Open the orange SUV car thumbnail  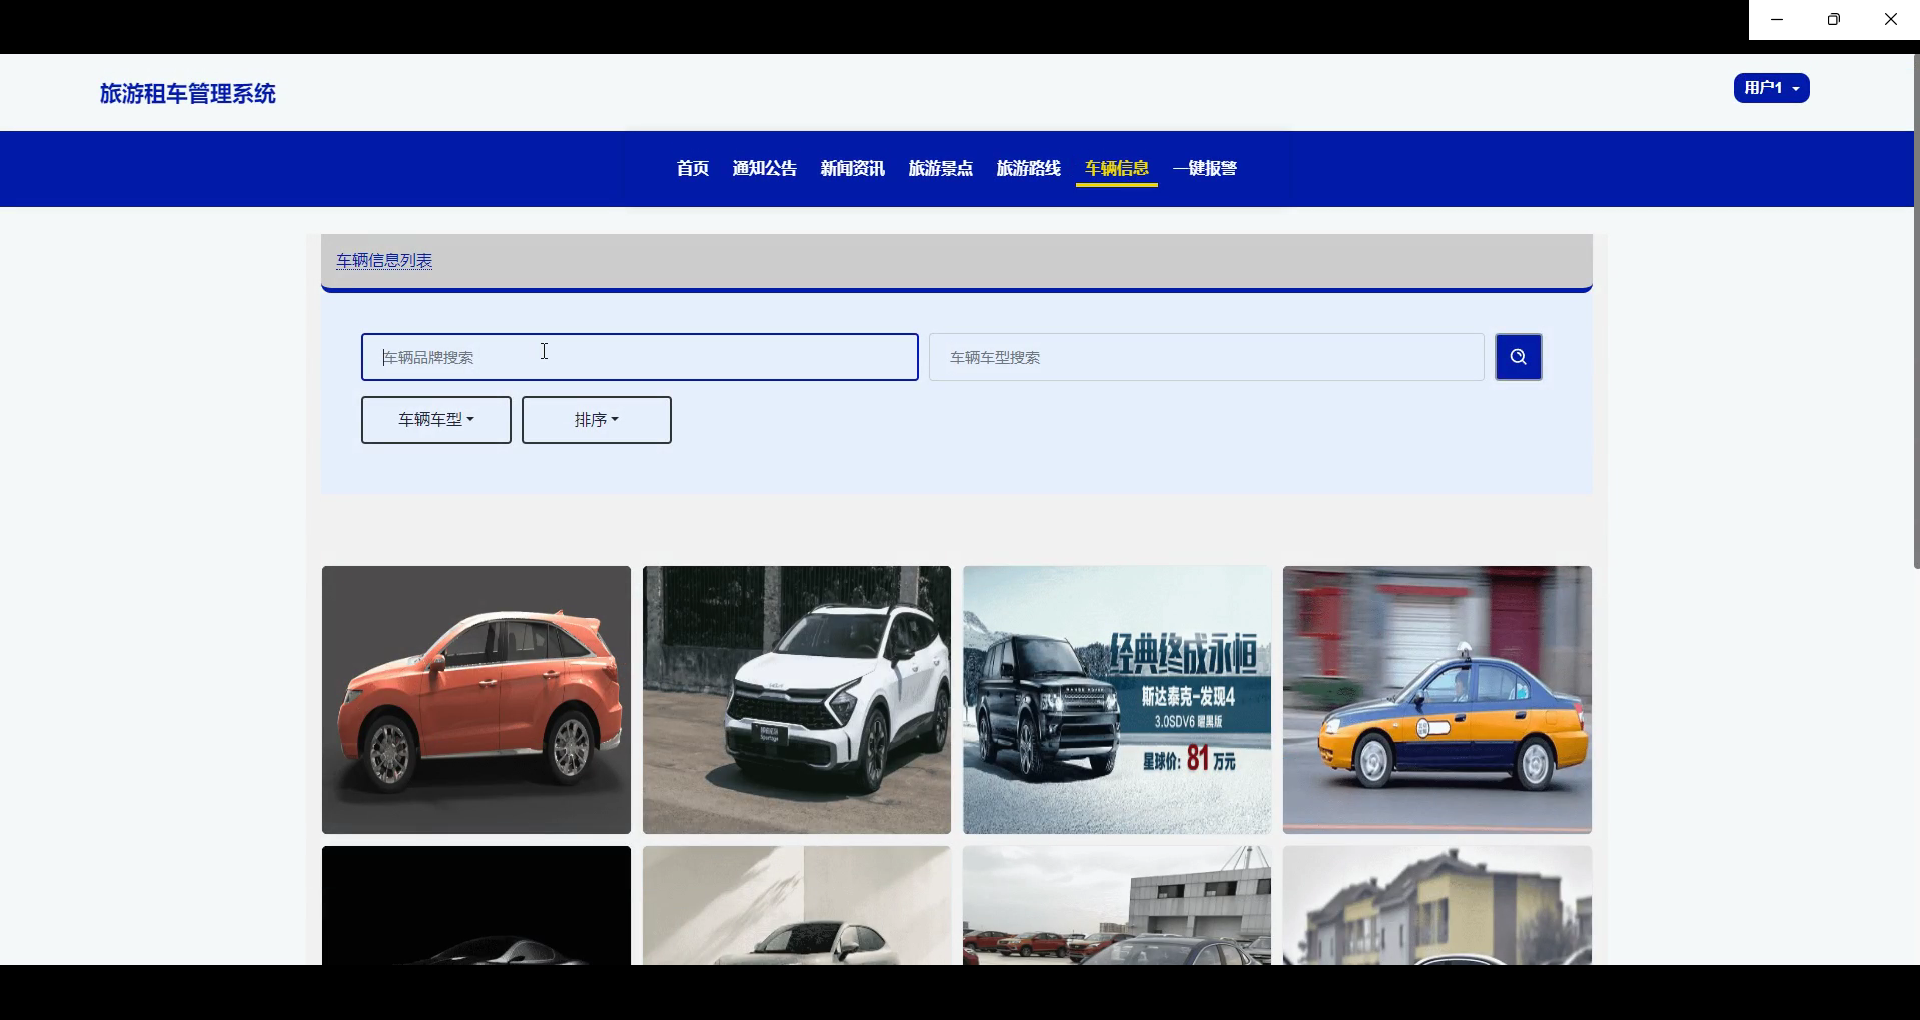point(476,700)
